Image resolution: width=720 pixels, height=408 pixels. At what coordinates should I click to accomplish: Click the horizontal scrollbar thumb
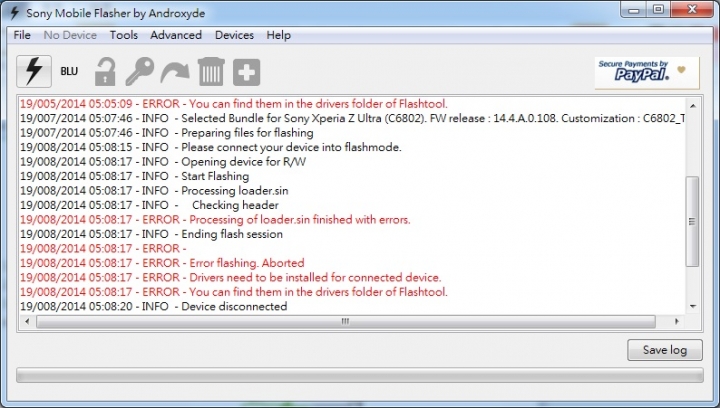pos(346,321)
